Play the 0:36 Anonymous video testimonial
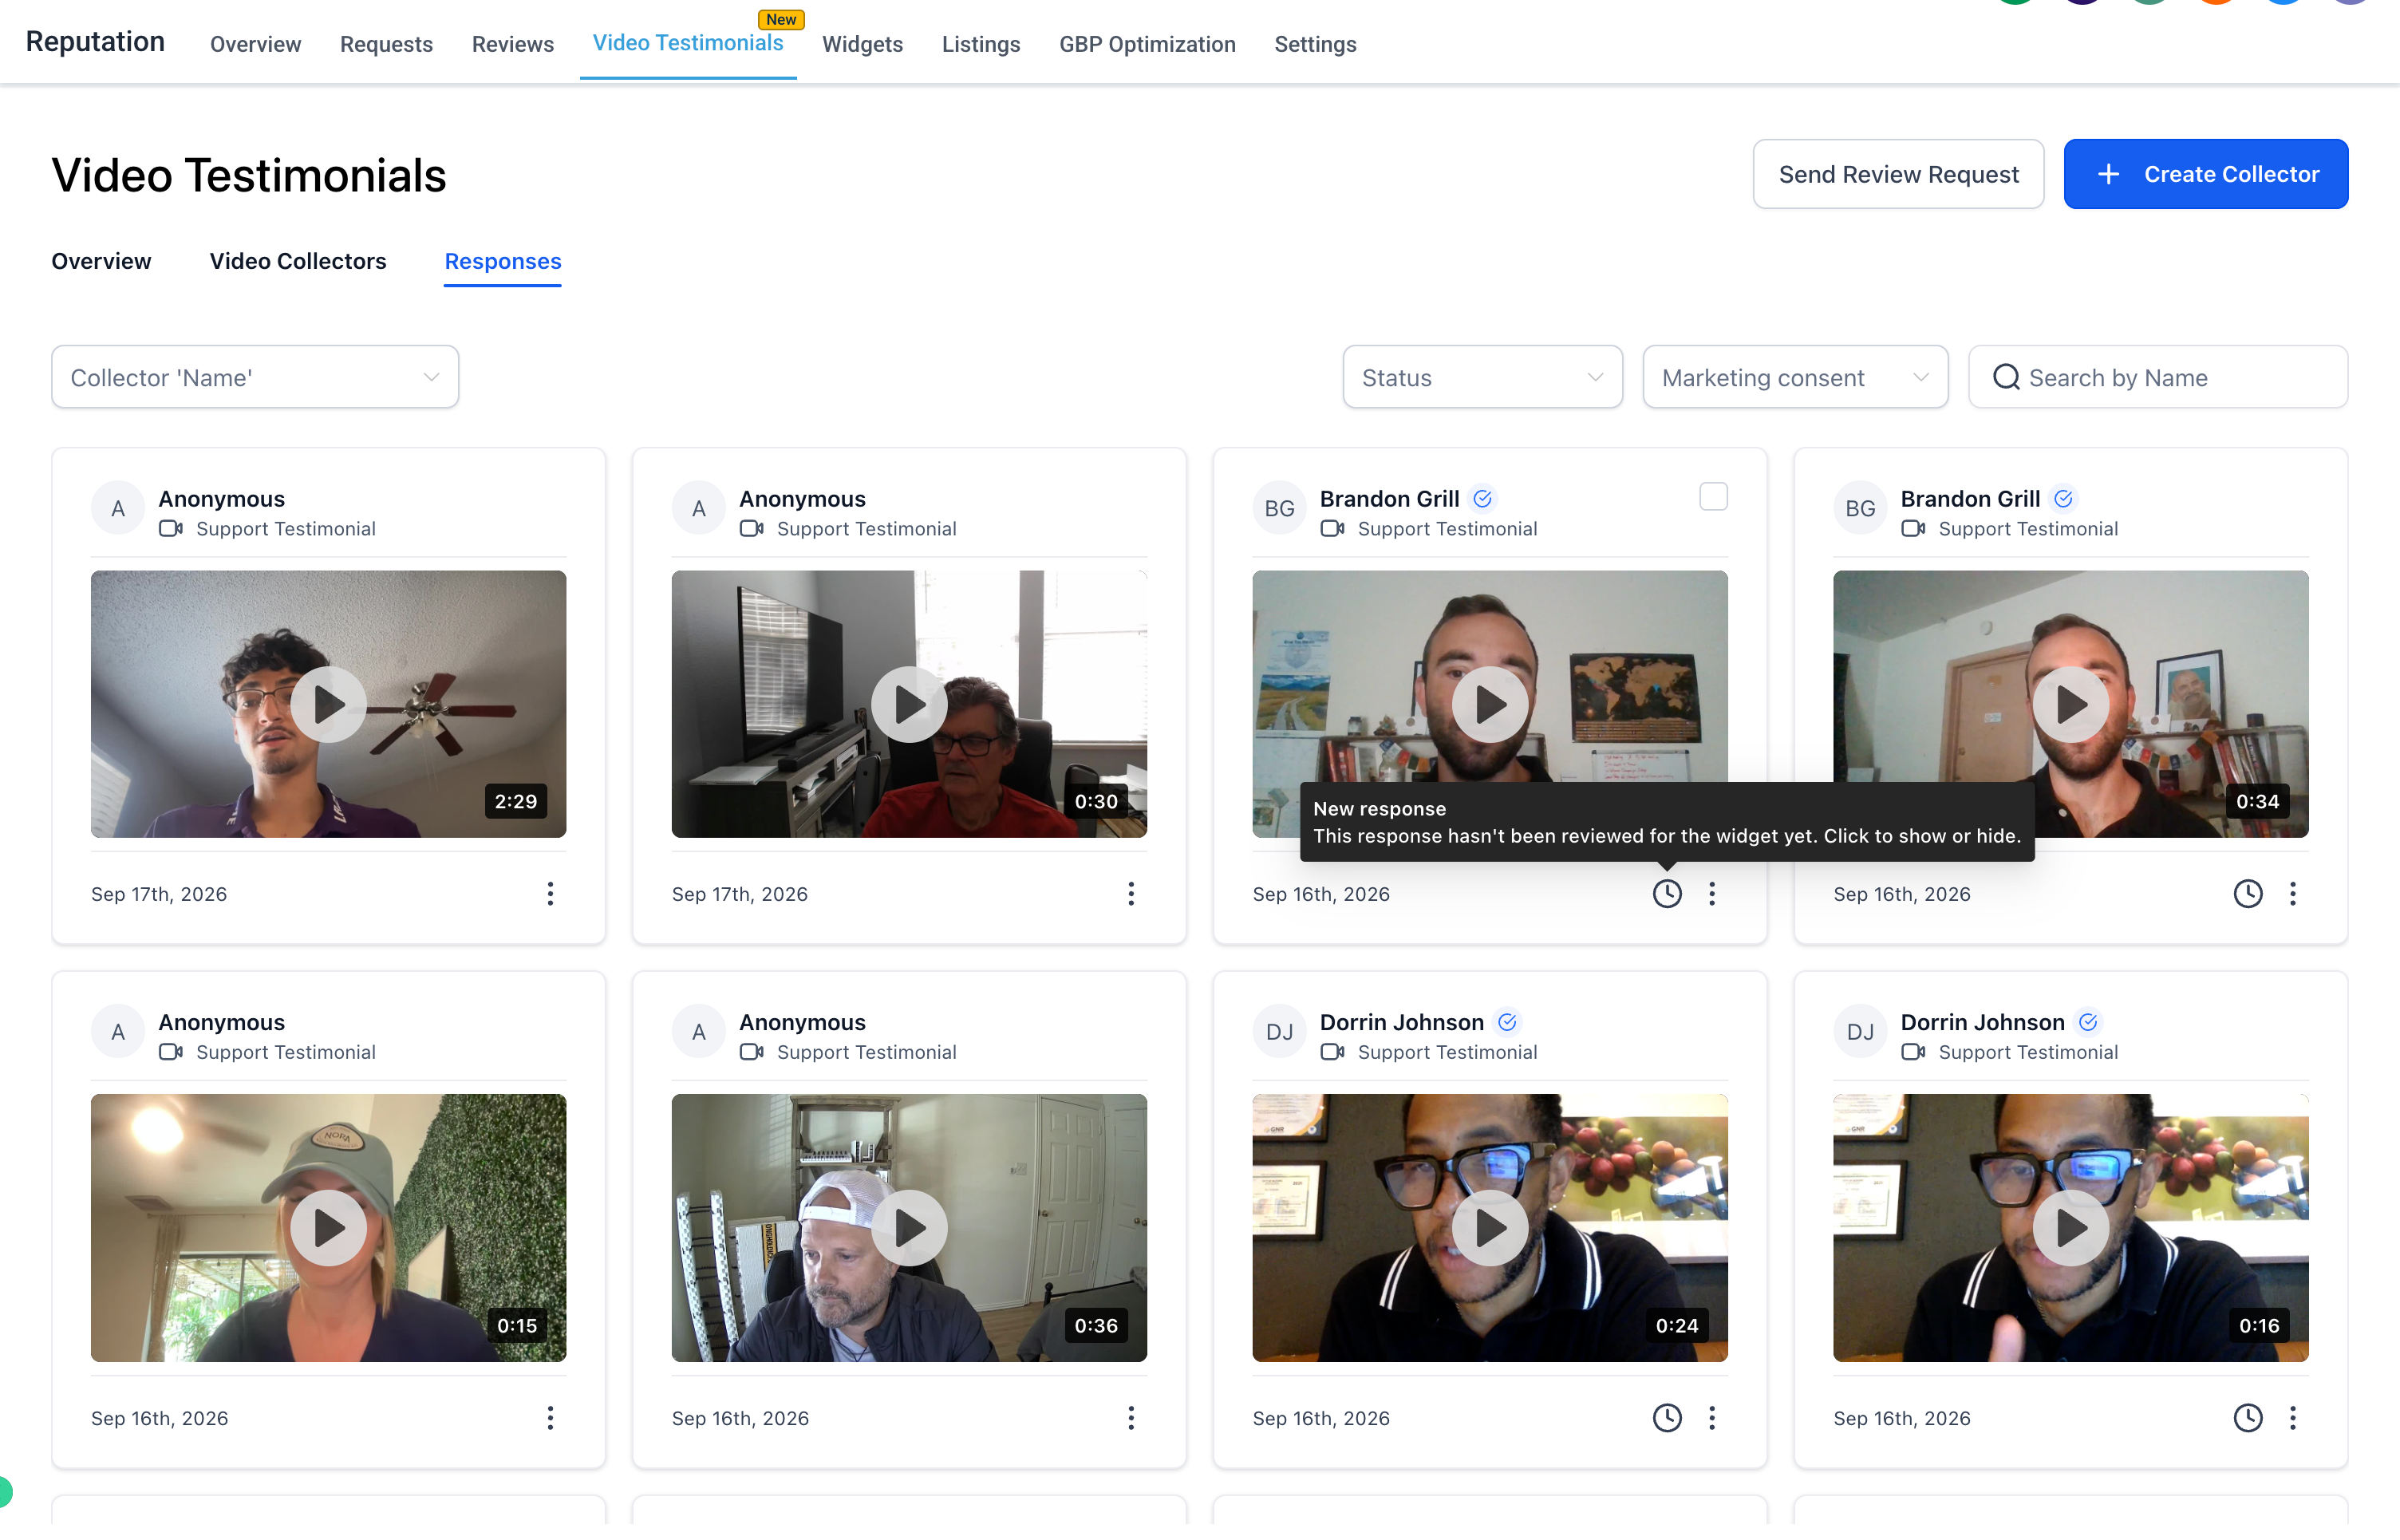2400x1540 pixels. click(909, 1228)
